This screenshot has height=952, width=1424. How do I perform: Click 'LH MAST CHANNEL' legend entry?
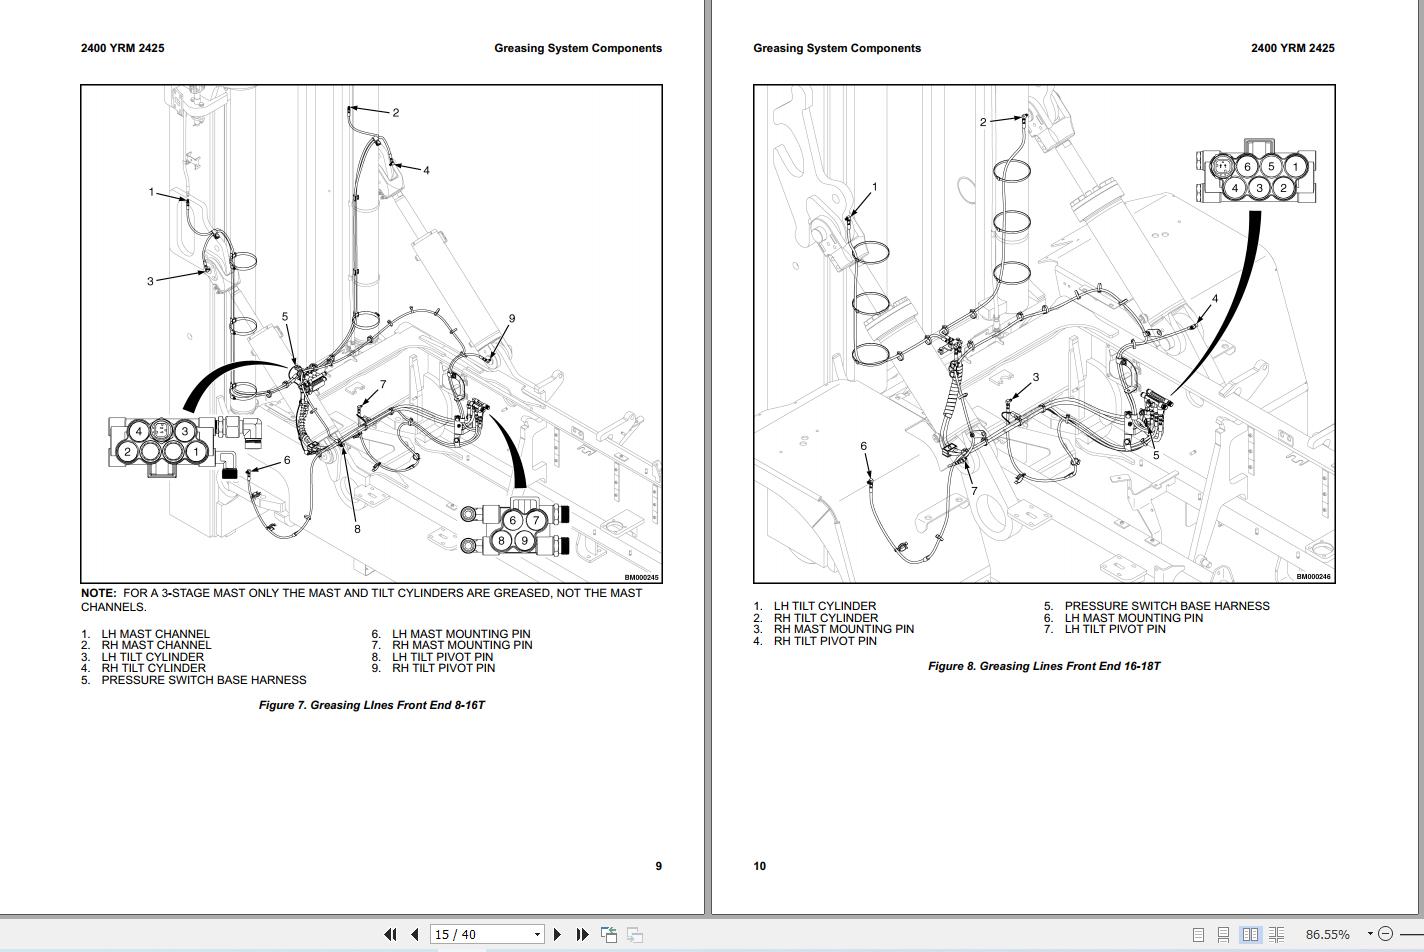(155, 634)
